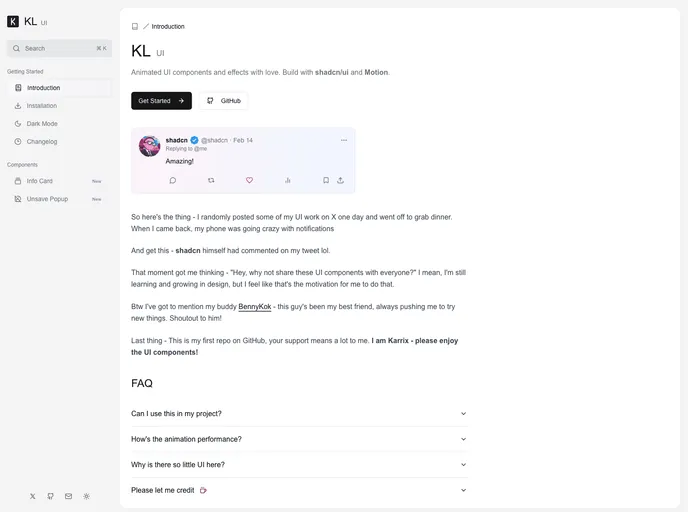
Task: Click the email envelope icon in sidebar
Action: [x=69, y=496]
